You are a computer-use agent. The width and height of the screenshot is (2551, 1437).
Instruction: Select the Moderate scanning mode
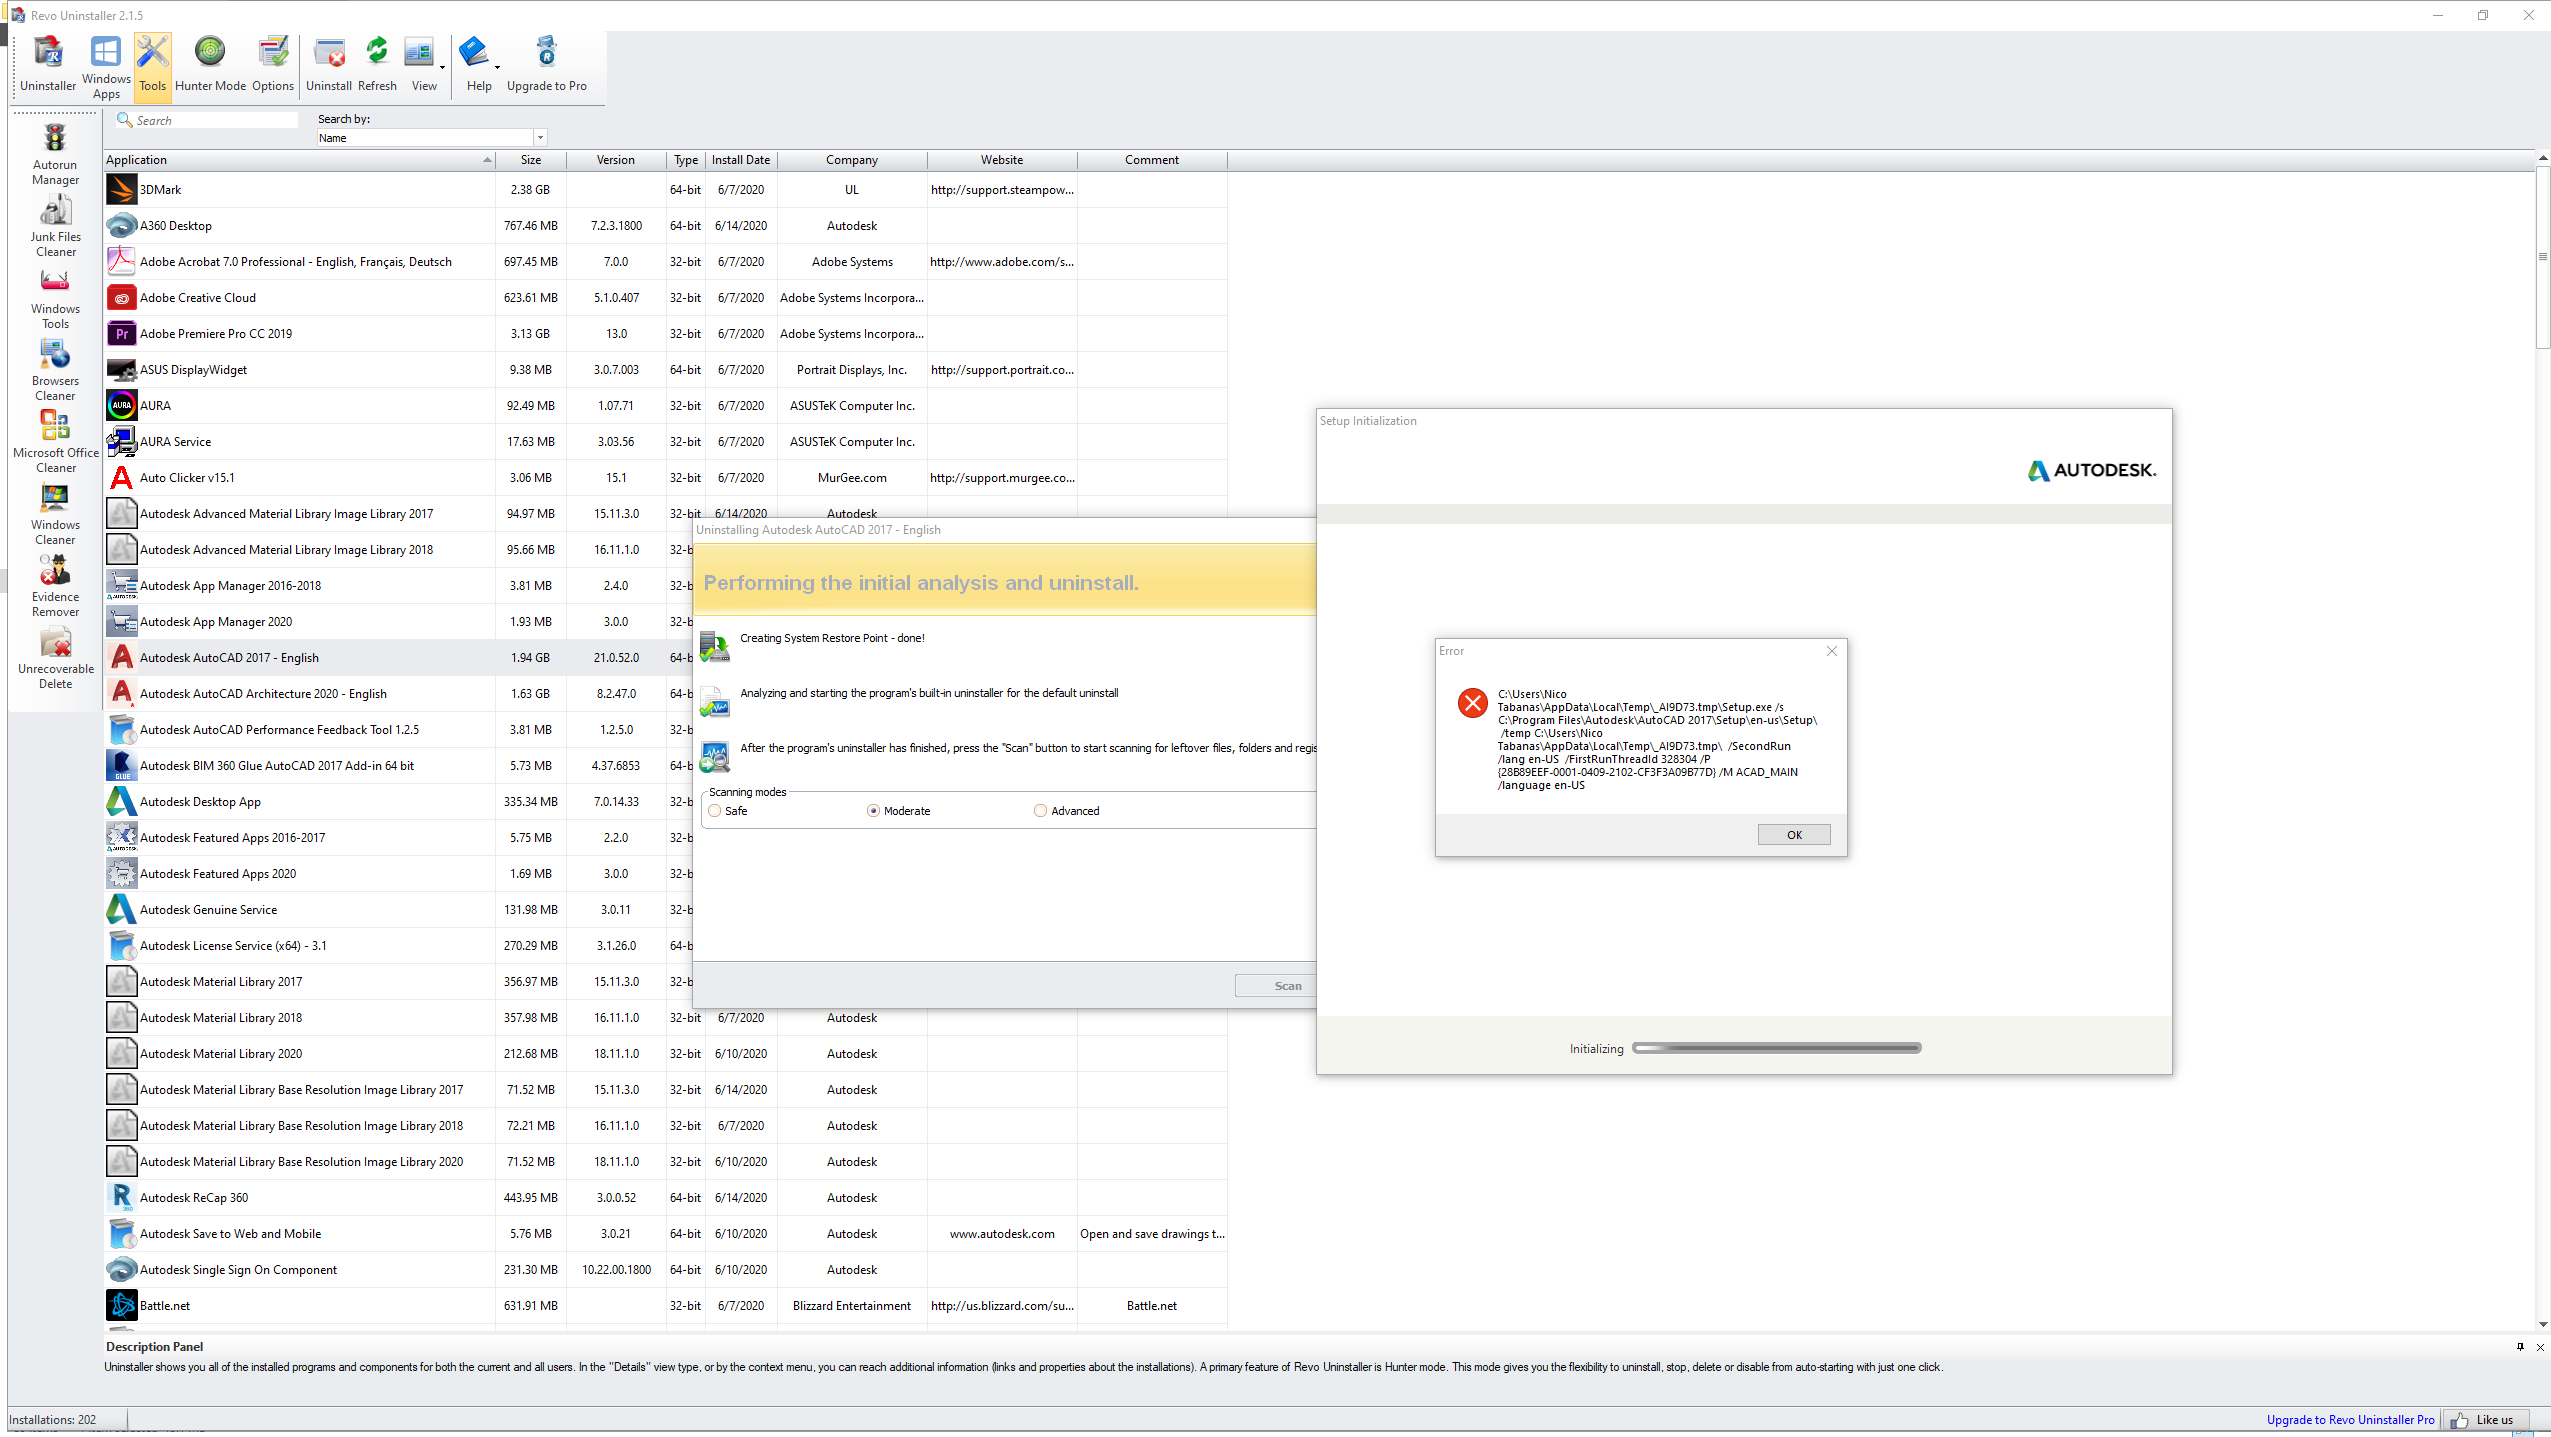pyautogui.click(x=873, y=811)
